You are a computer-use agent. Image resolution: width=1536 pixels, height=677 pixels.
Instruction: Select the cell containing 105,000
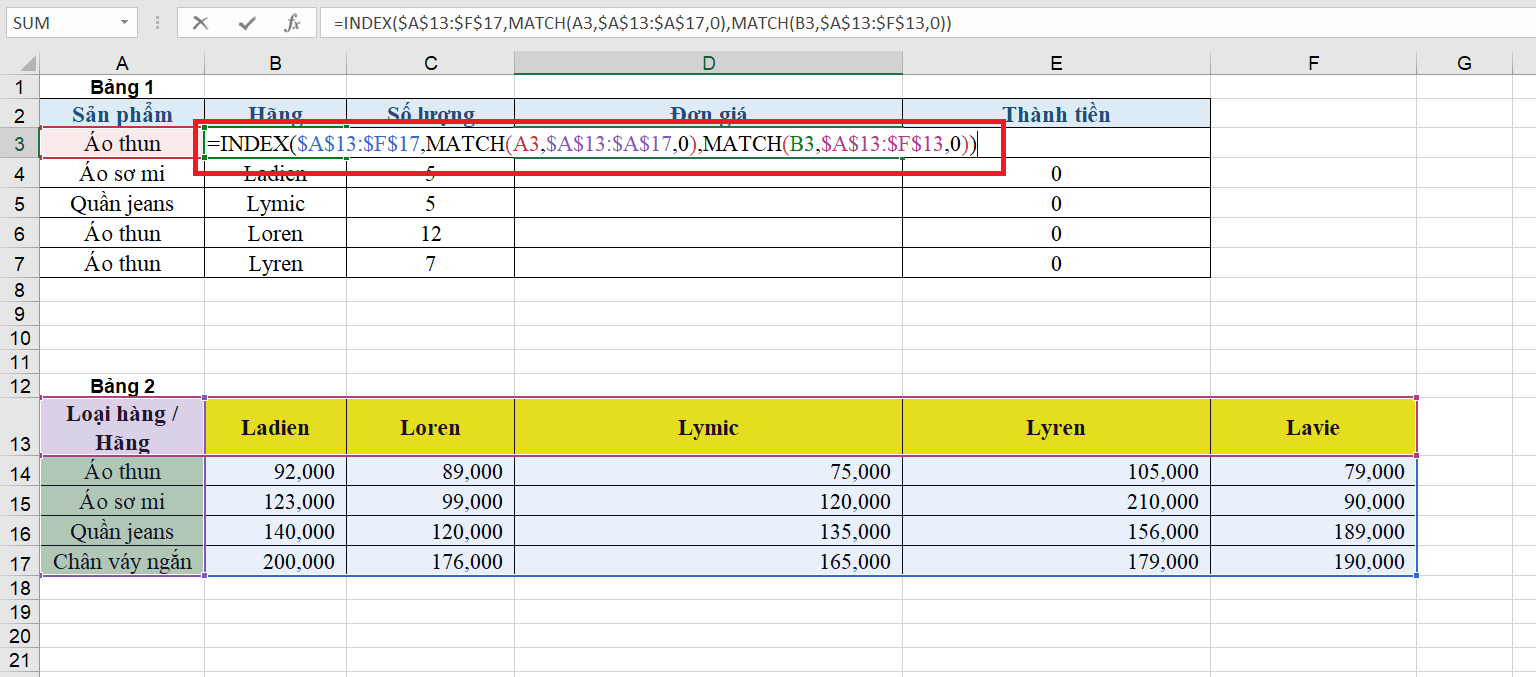click(1055, 472)
